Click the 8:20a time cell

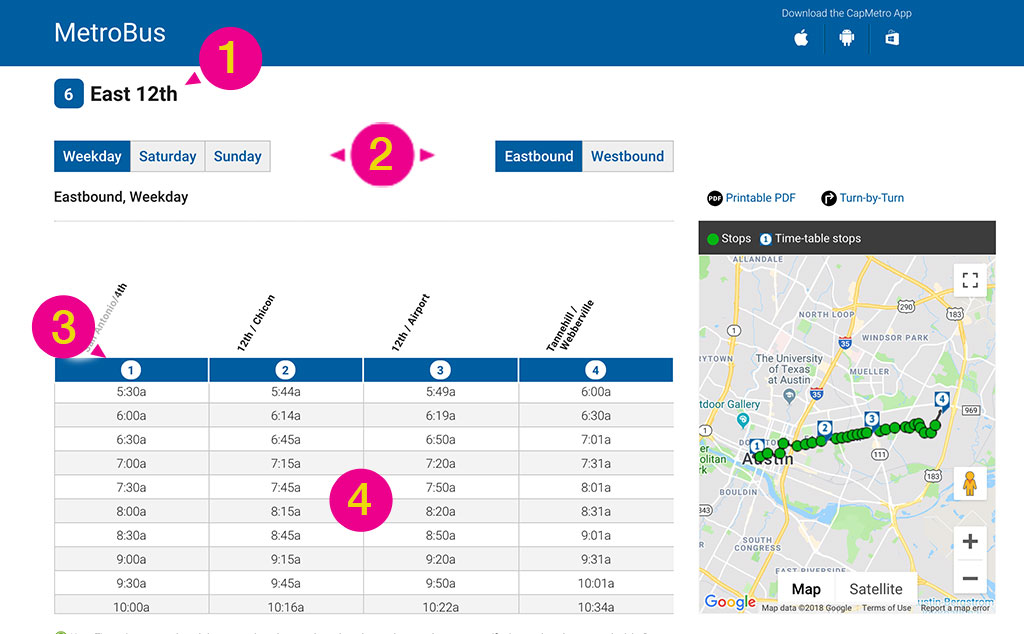point(440,511)
